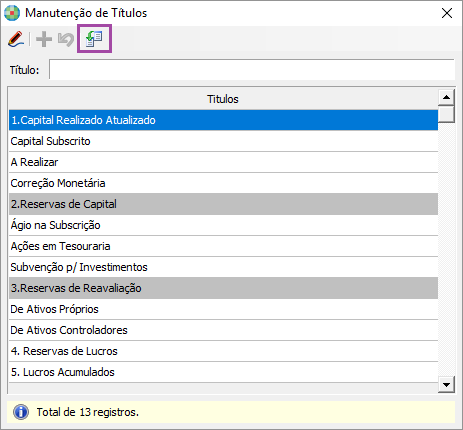Click the vertical scrollbar thumb
Viewport: 463px width, 430px height.
(446, 114)
